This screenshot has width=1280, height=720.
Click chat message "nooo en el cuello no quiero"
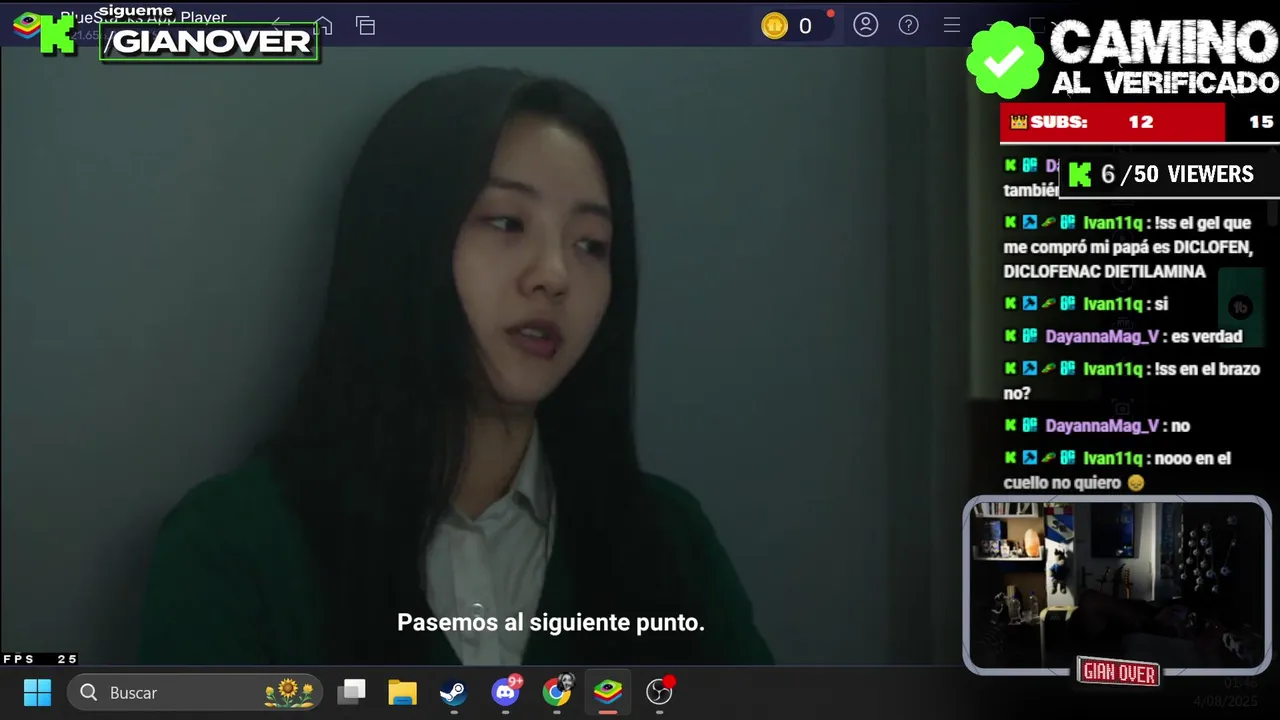(1118, 470)
